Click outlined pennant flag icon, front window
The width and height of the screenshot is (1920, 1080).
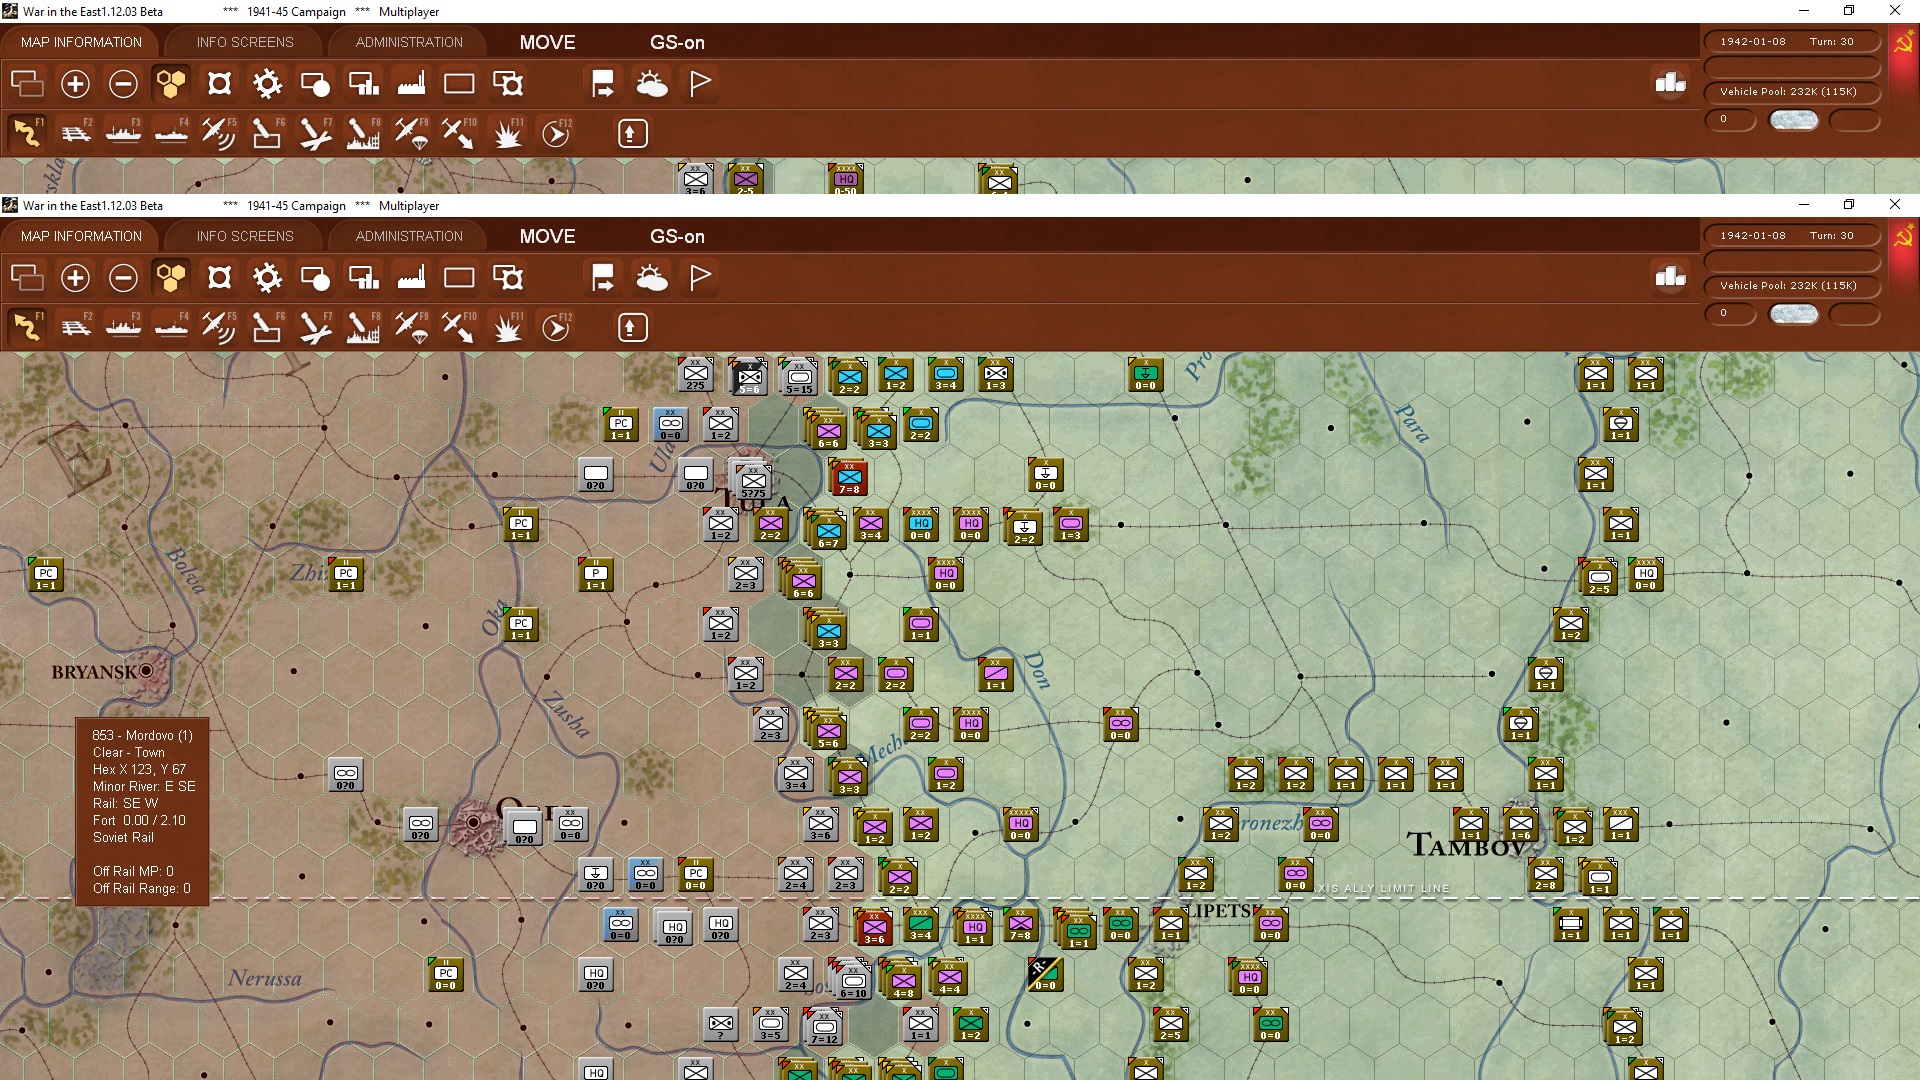tap(700, 278)
